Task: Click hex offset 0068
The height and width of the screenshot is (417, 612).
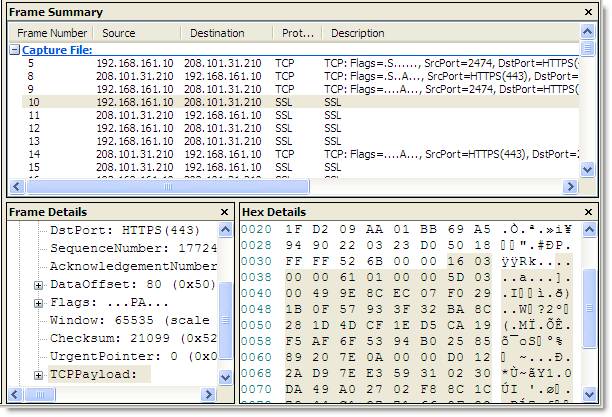Action: point(256,373)
